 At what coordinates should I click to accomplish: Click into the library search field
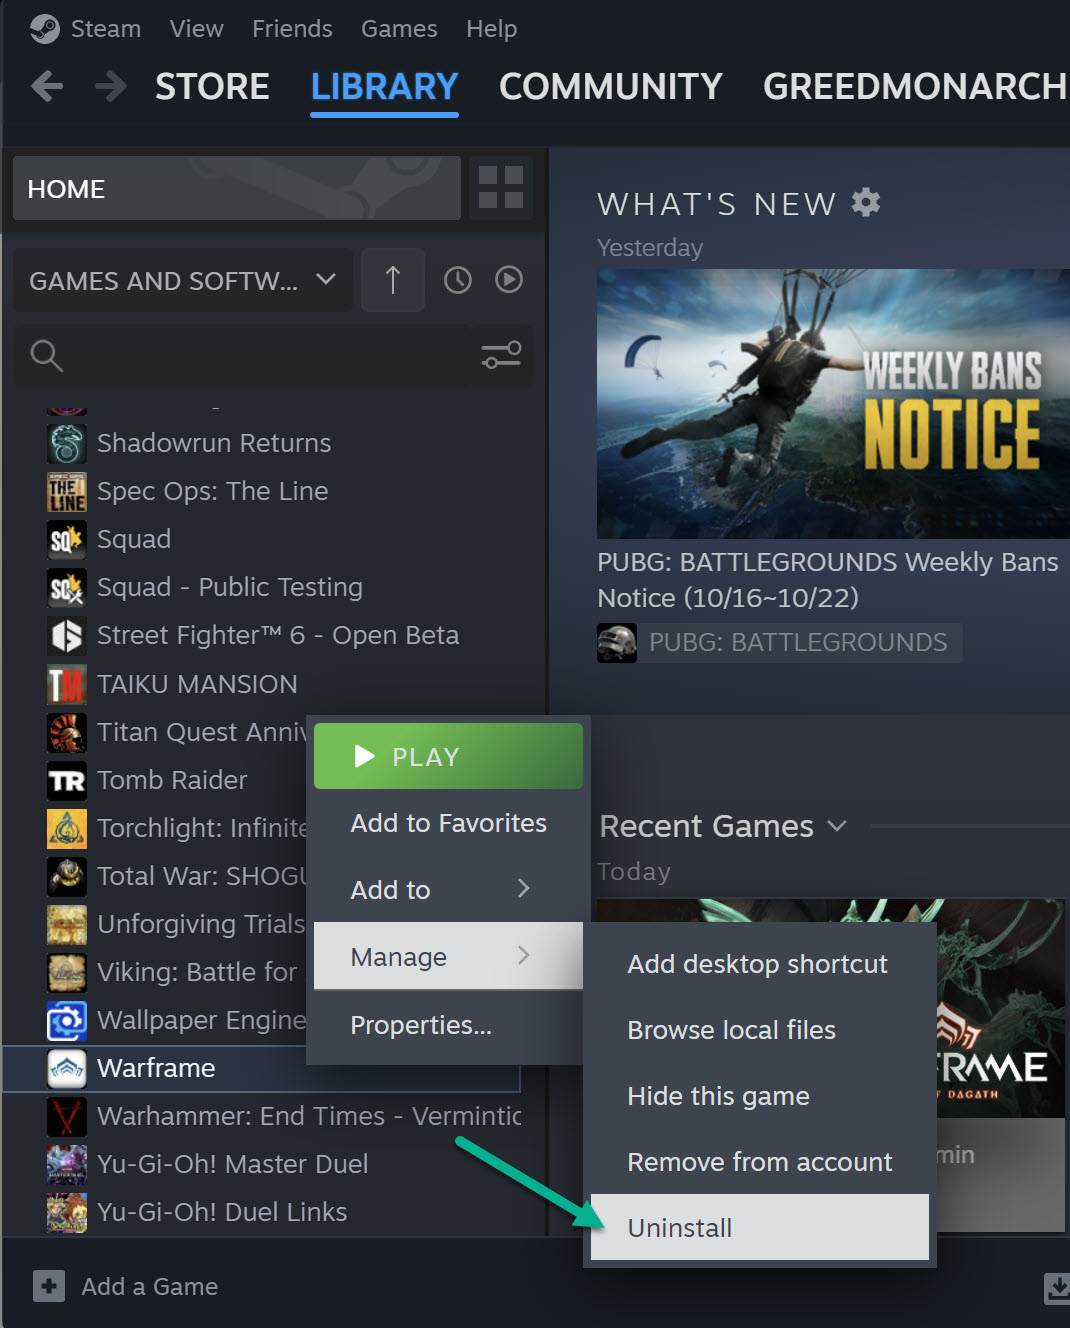coord(272,355)
